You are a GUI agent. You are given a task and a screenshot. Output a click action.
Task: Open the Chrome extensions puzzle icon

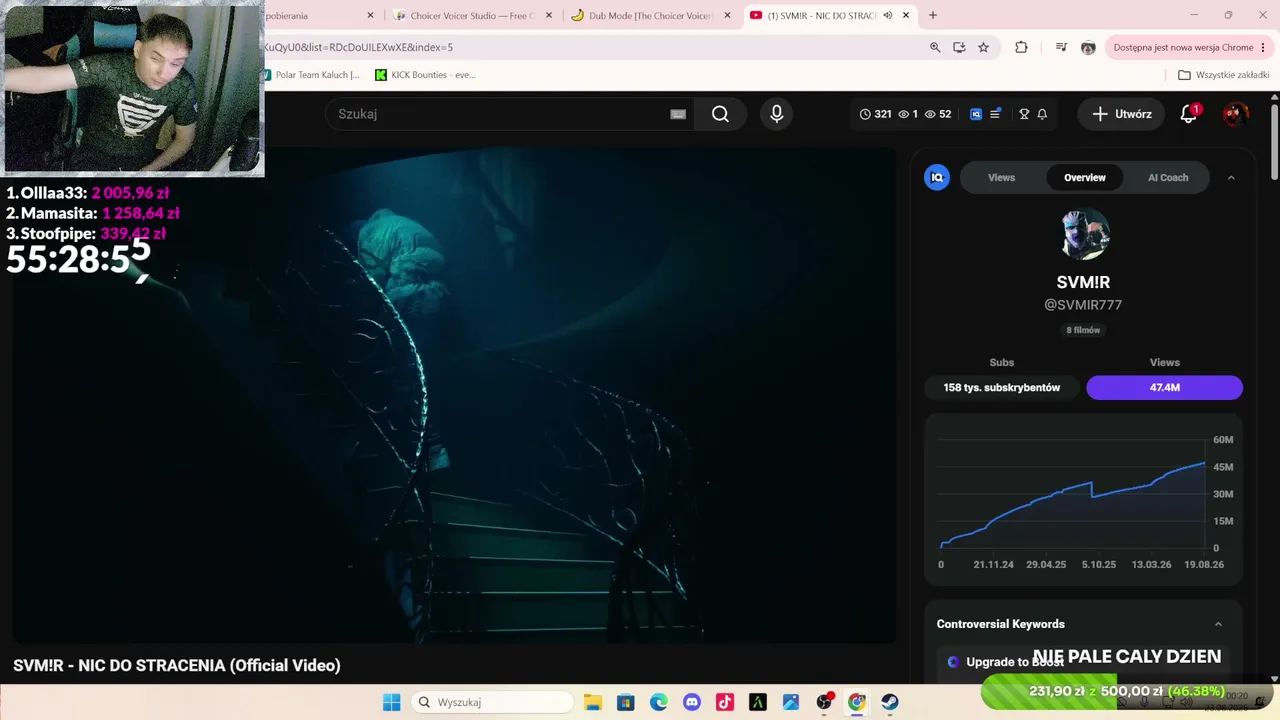(1021, 47)
